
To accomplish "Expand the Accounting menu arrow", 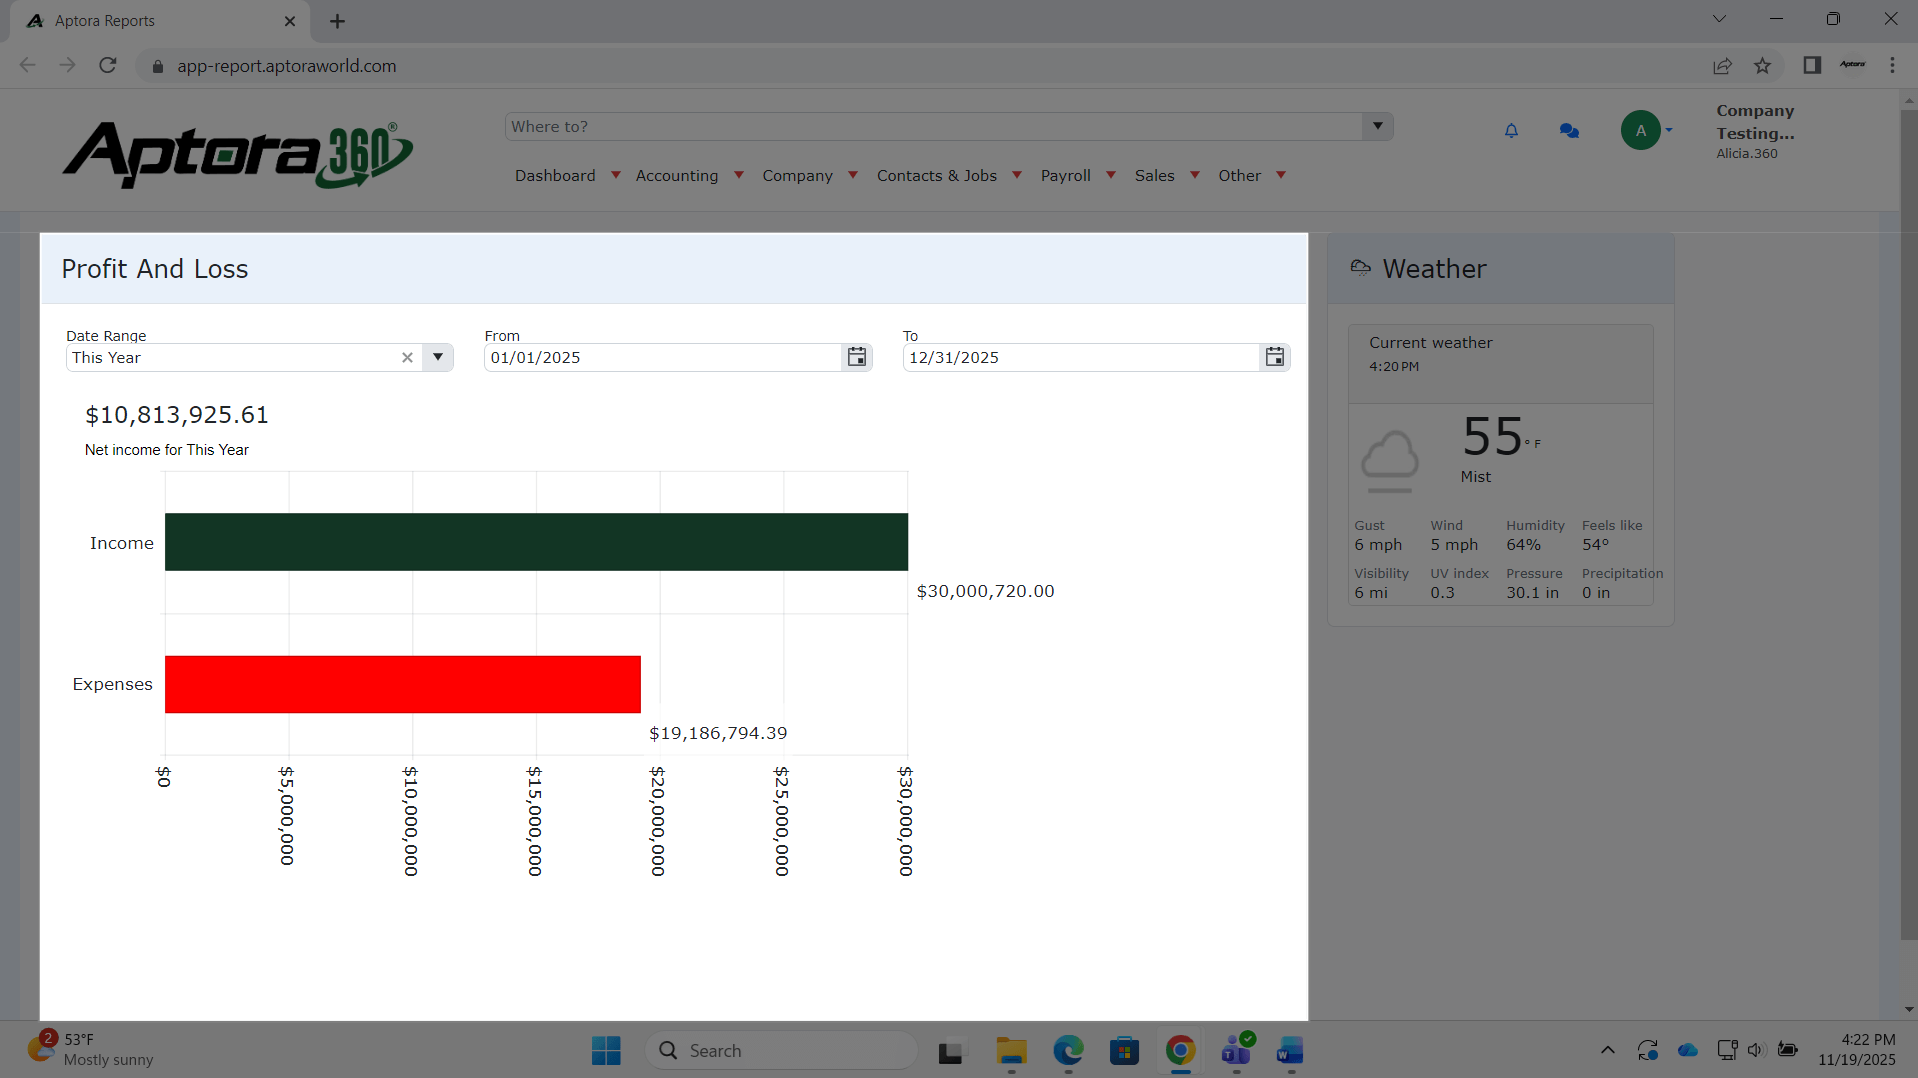I will pos(739,175).
